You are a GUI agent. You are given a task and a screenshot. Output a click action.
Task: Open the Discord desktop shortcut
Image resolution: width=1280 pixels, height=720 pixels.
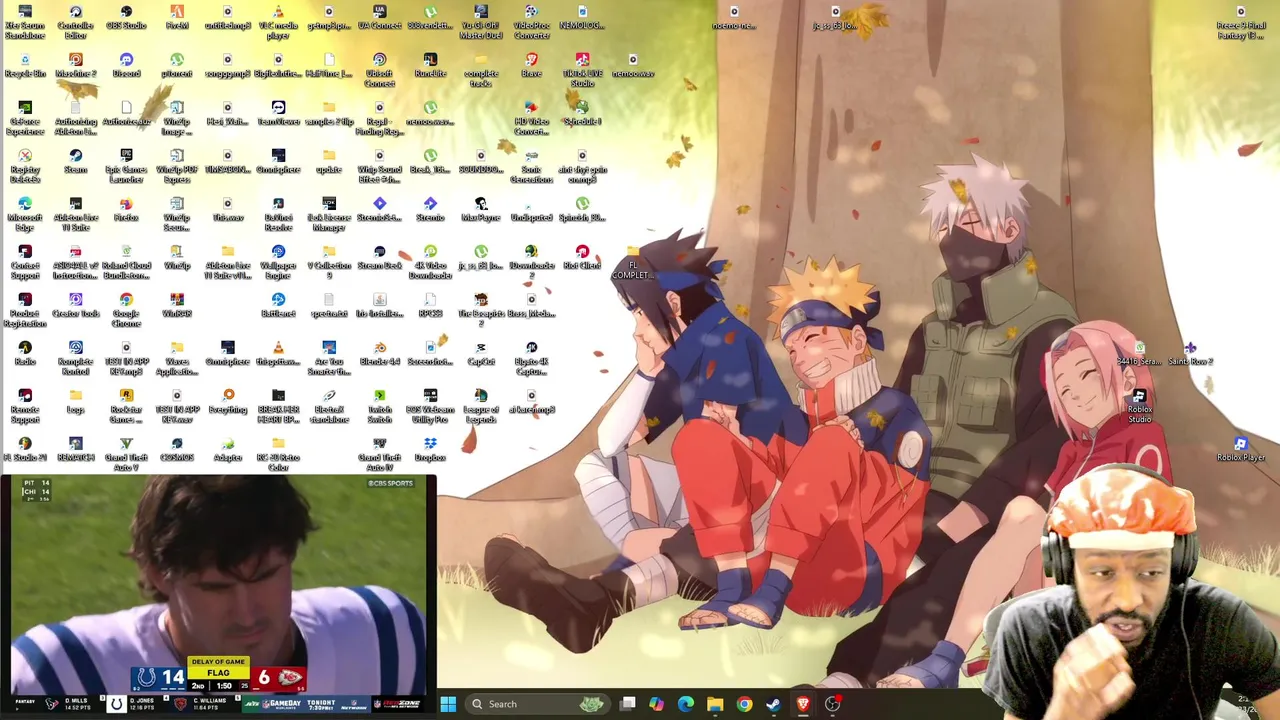click(x=126, y=66)
